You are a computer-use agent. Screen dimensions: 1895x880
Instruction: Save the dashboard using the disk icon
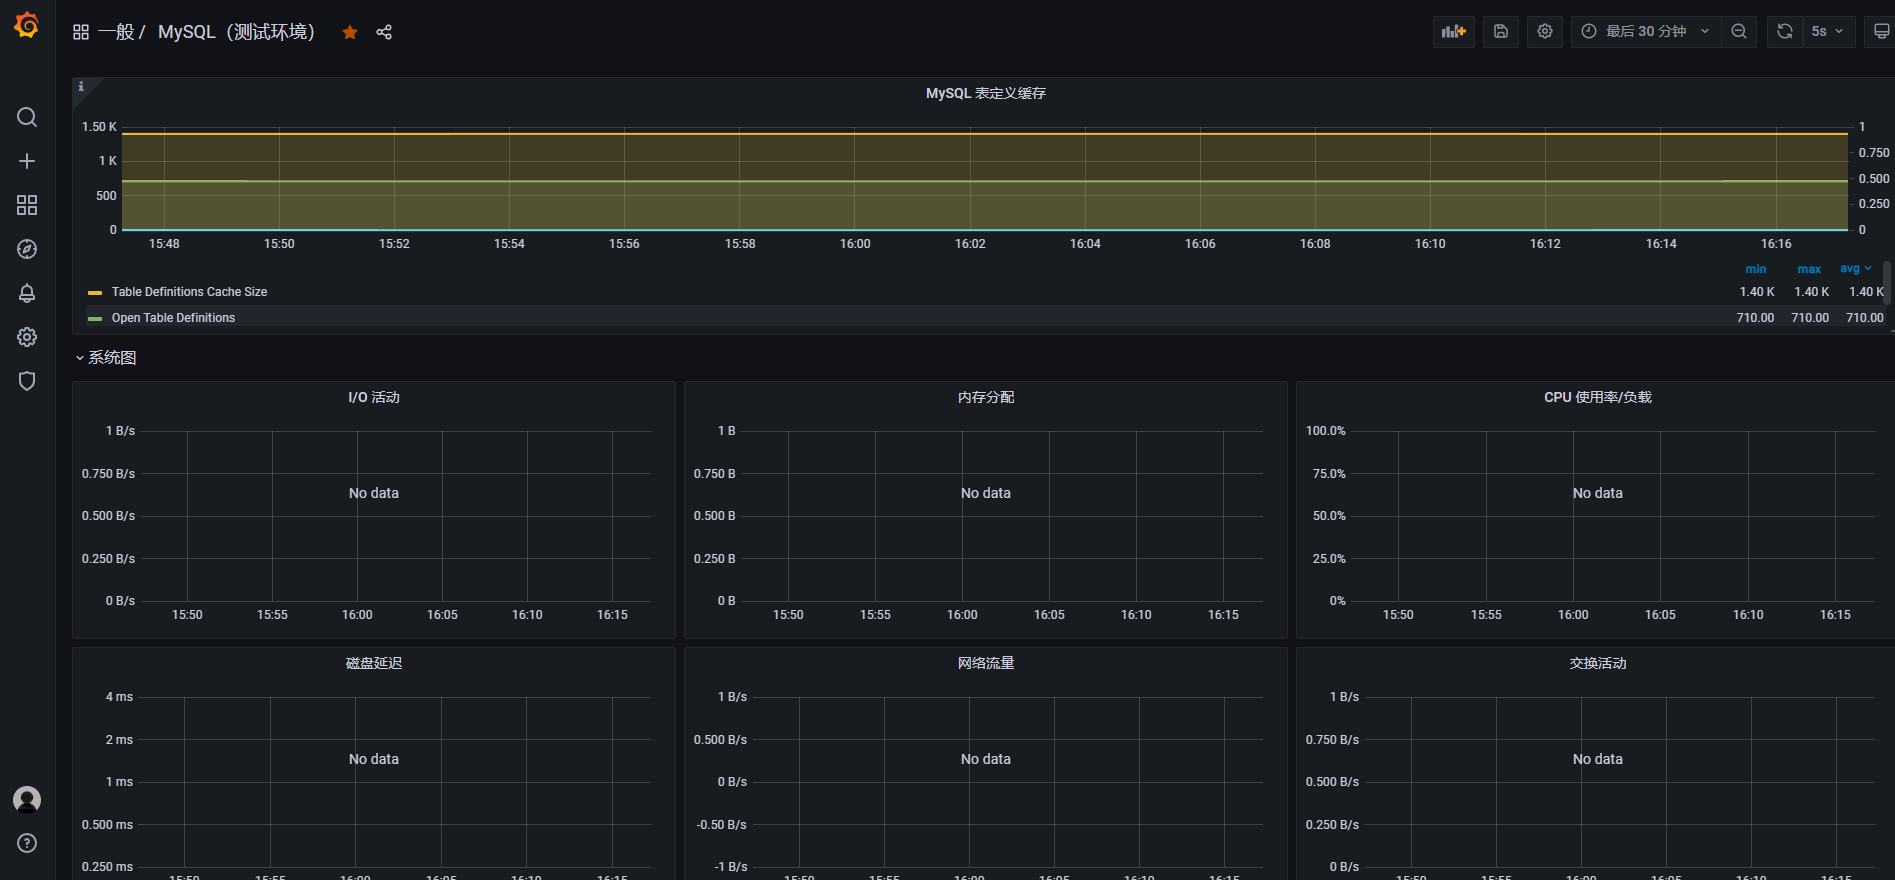[1501, 32]
